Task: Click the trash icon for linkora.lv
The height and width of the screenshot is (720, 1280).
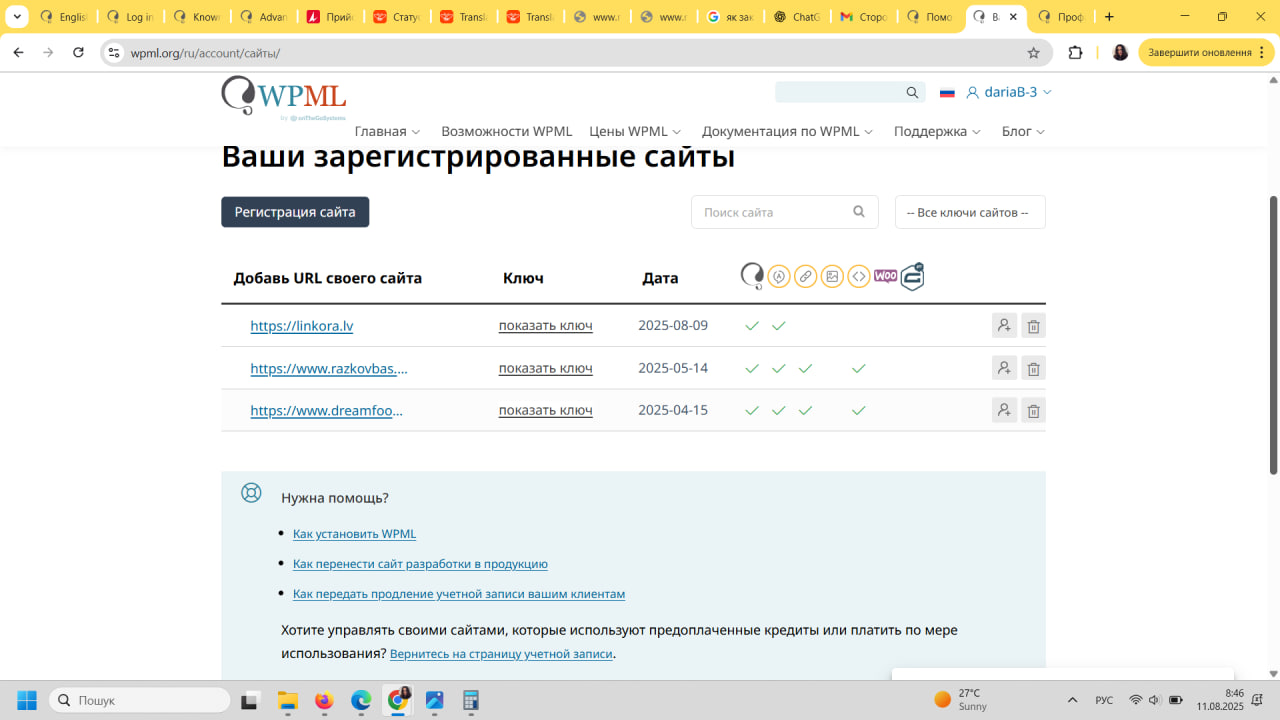Action: point(1033,326)
